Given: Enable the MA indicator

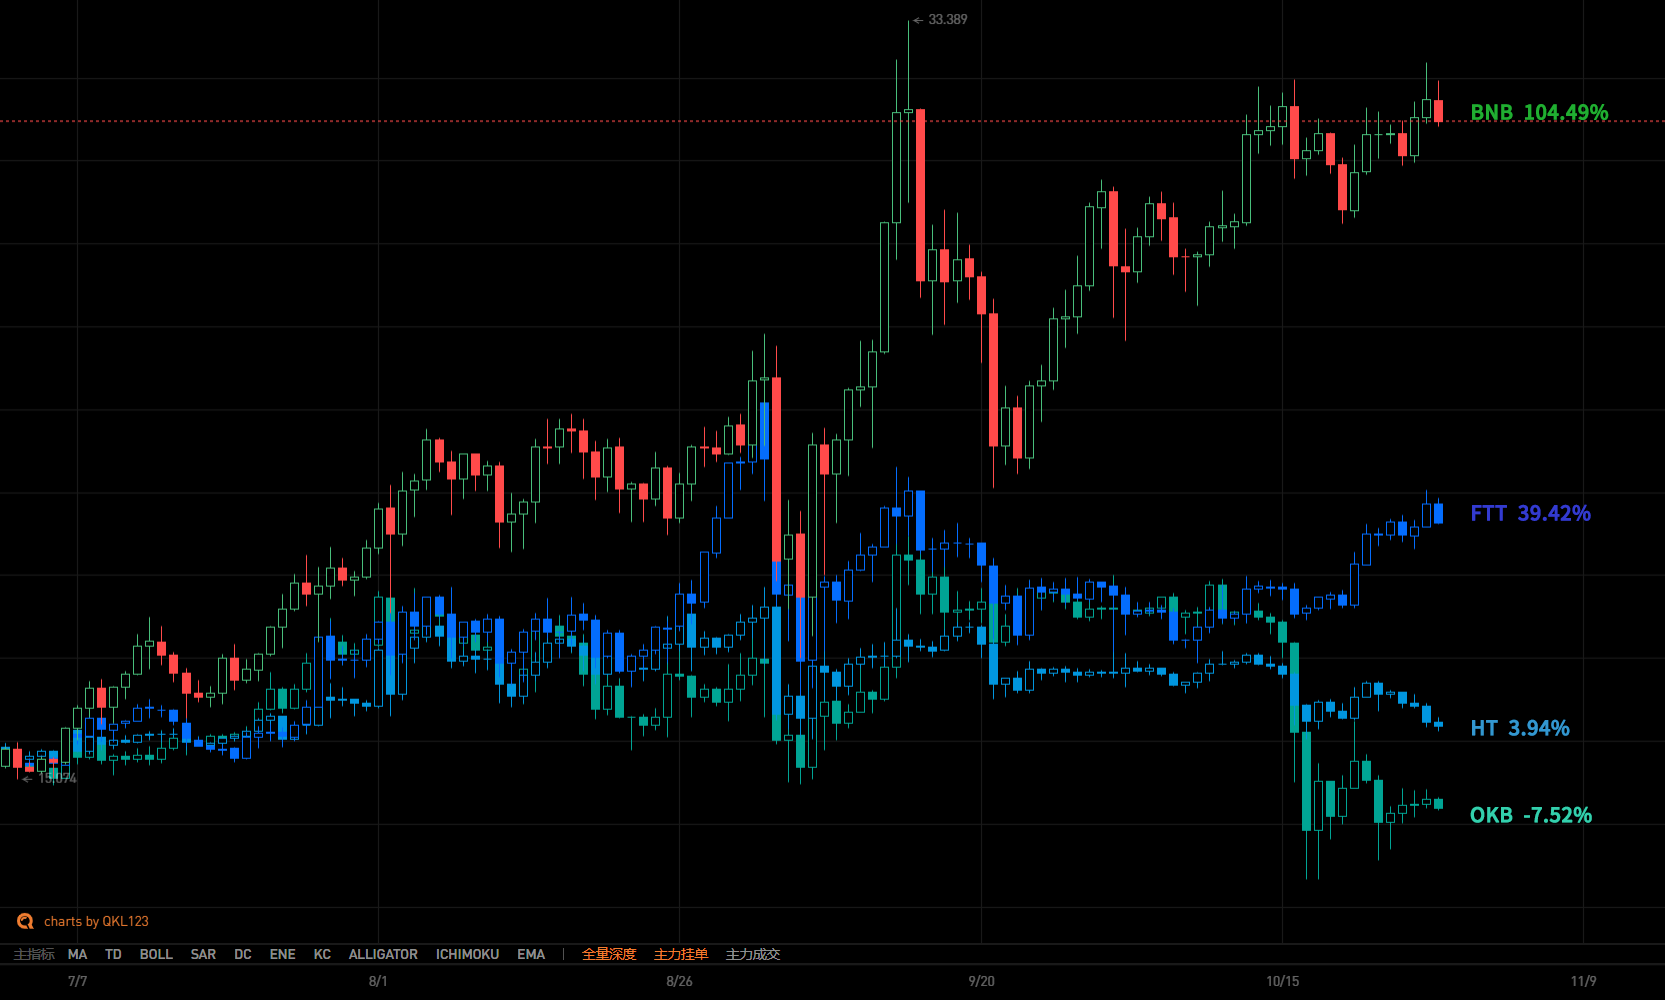Looking at the screenshot, I should (x=77, y=954).
